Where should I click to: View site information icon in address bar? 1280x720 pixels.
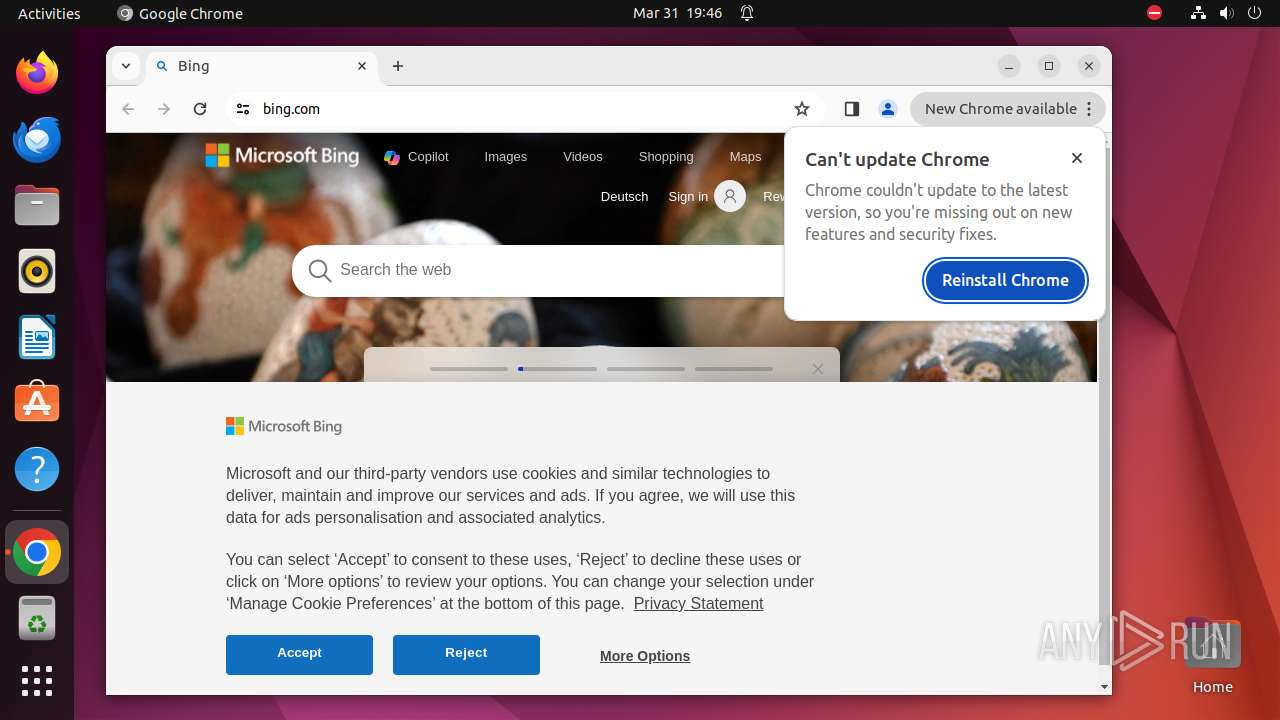tap(243, 109)
